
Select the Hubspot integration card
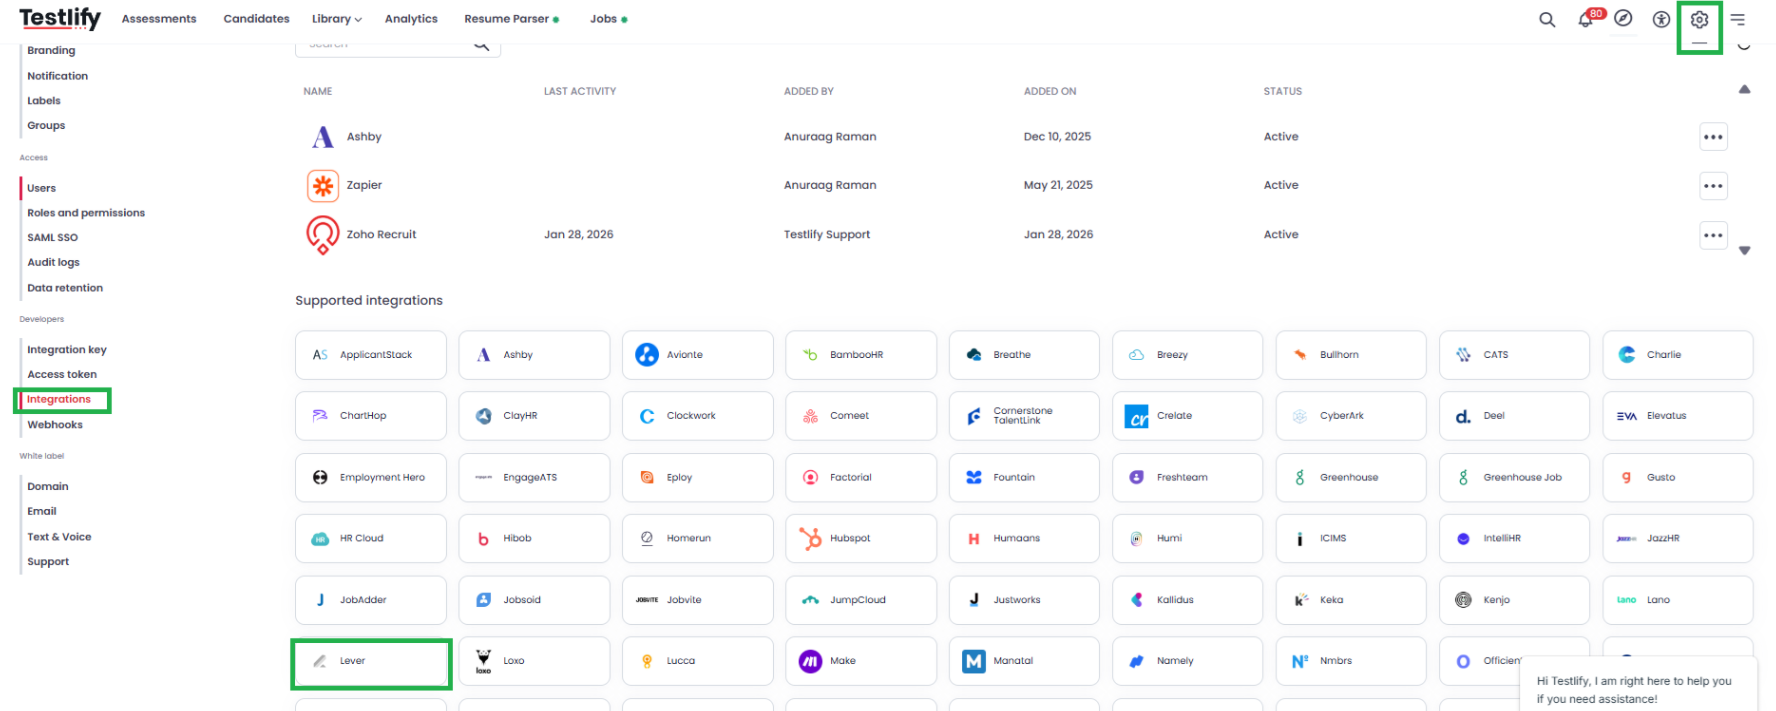pos(861,539)
